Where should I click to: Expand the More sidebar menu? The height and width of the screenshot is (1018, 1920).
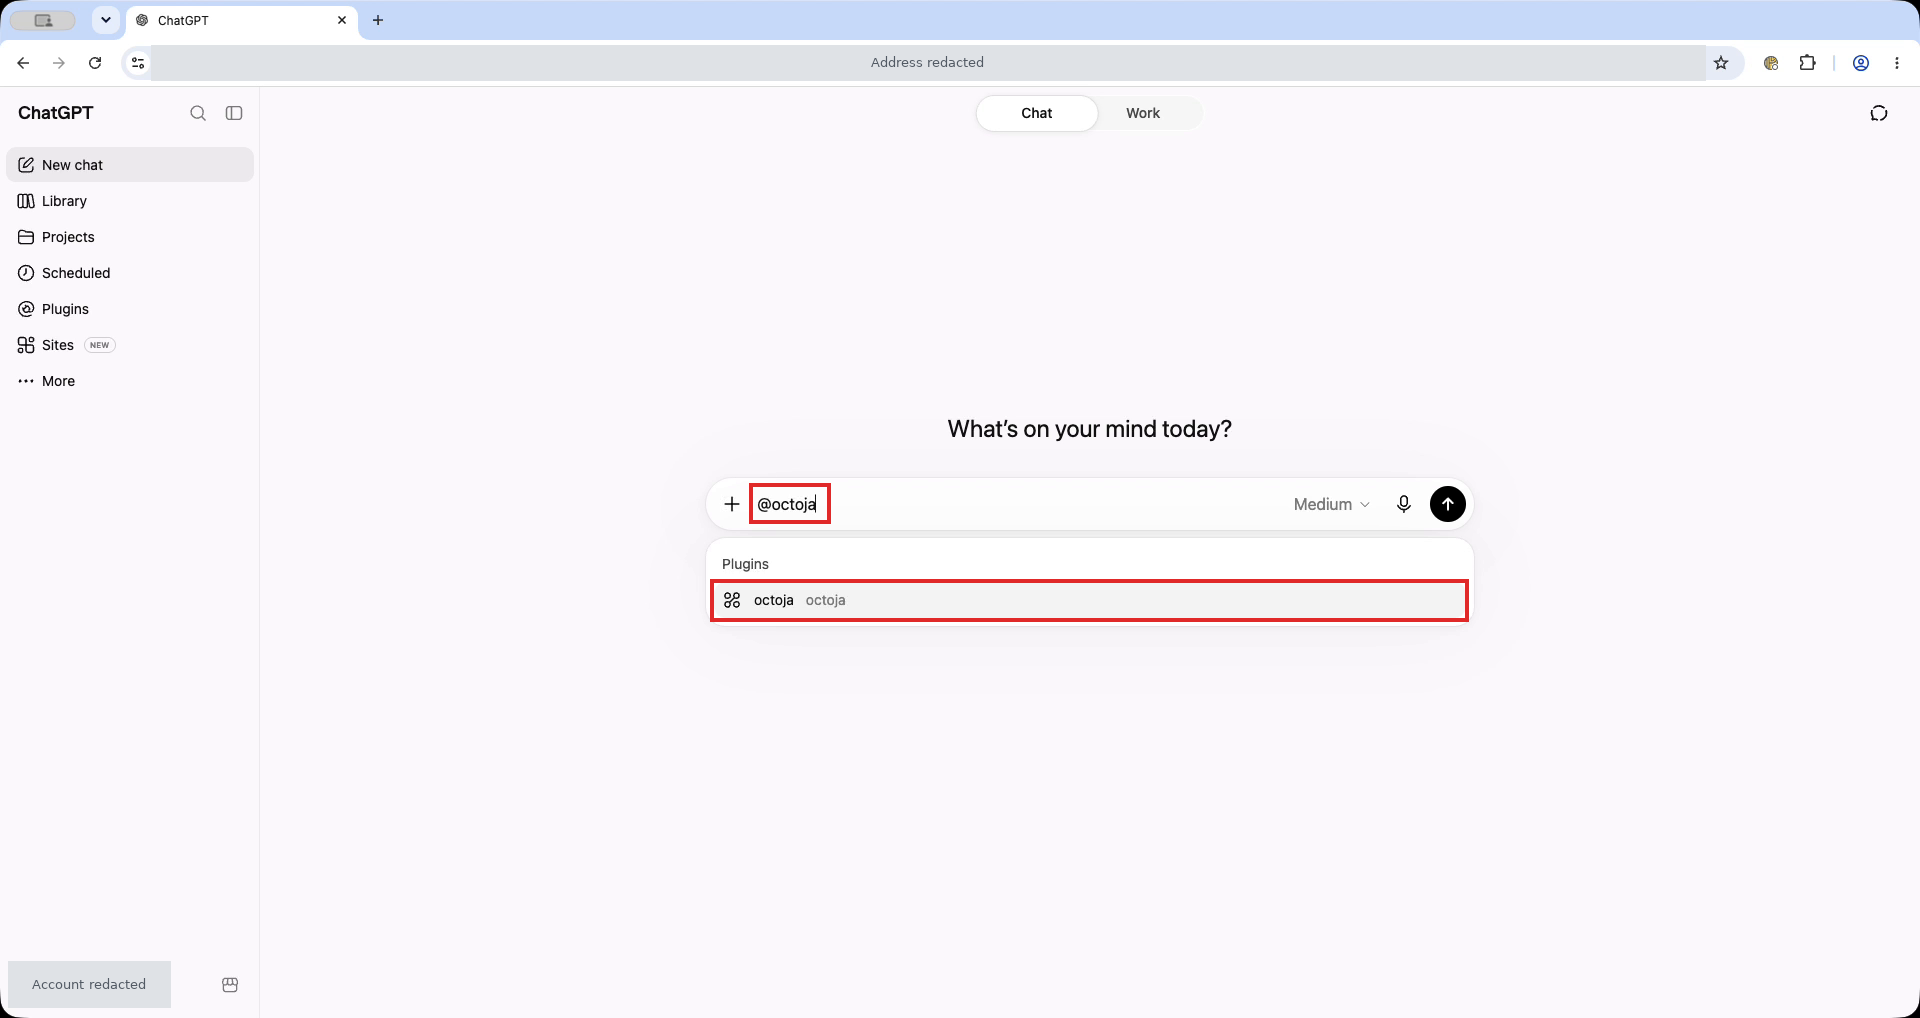tap(130, 381)
